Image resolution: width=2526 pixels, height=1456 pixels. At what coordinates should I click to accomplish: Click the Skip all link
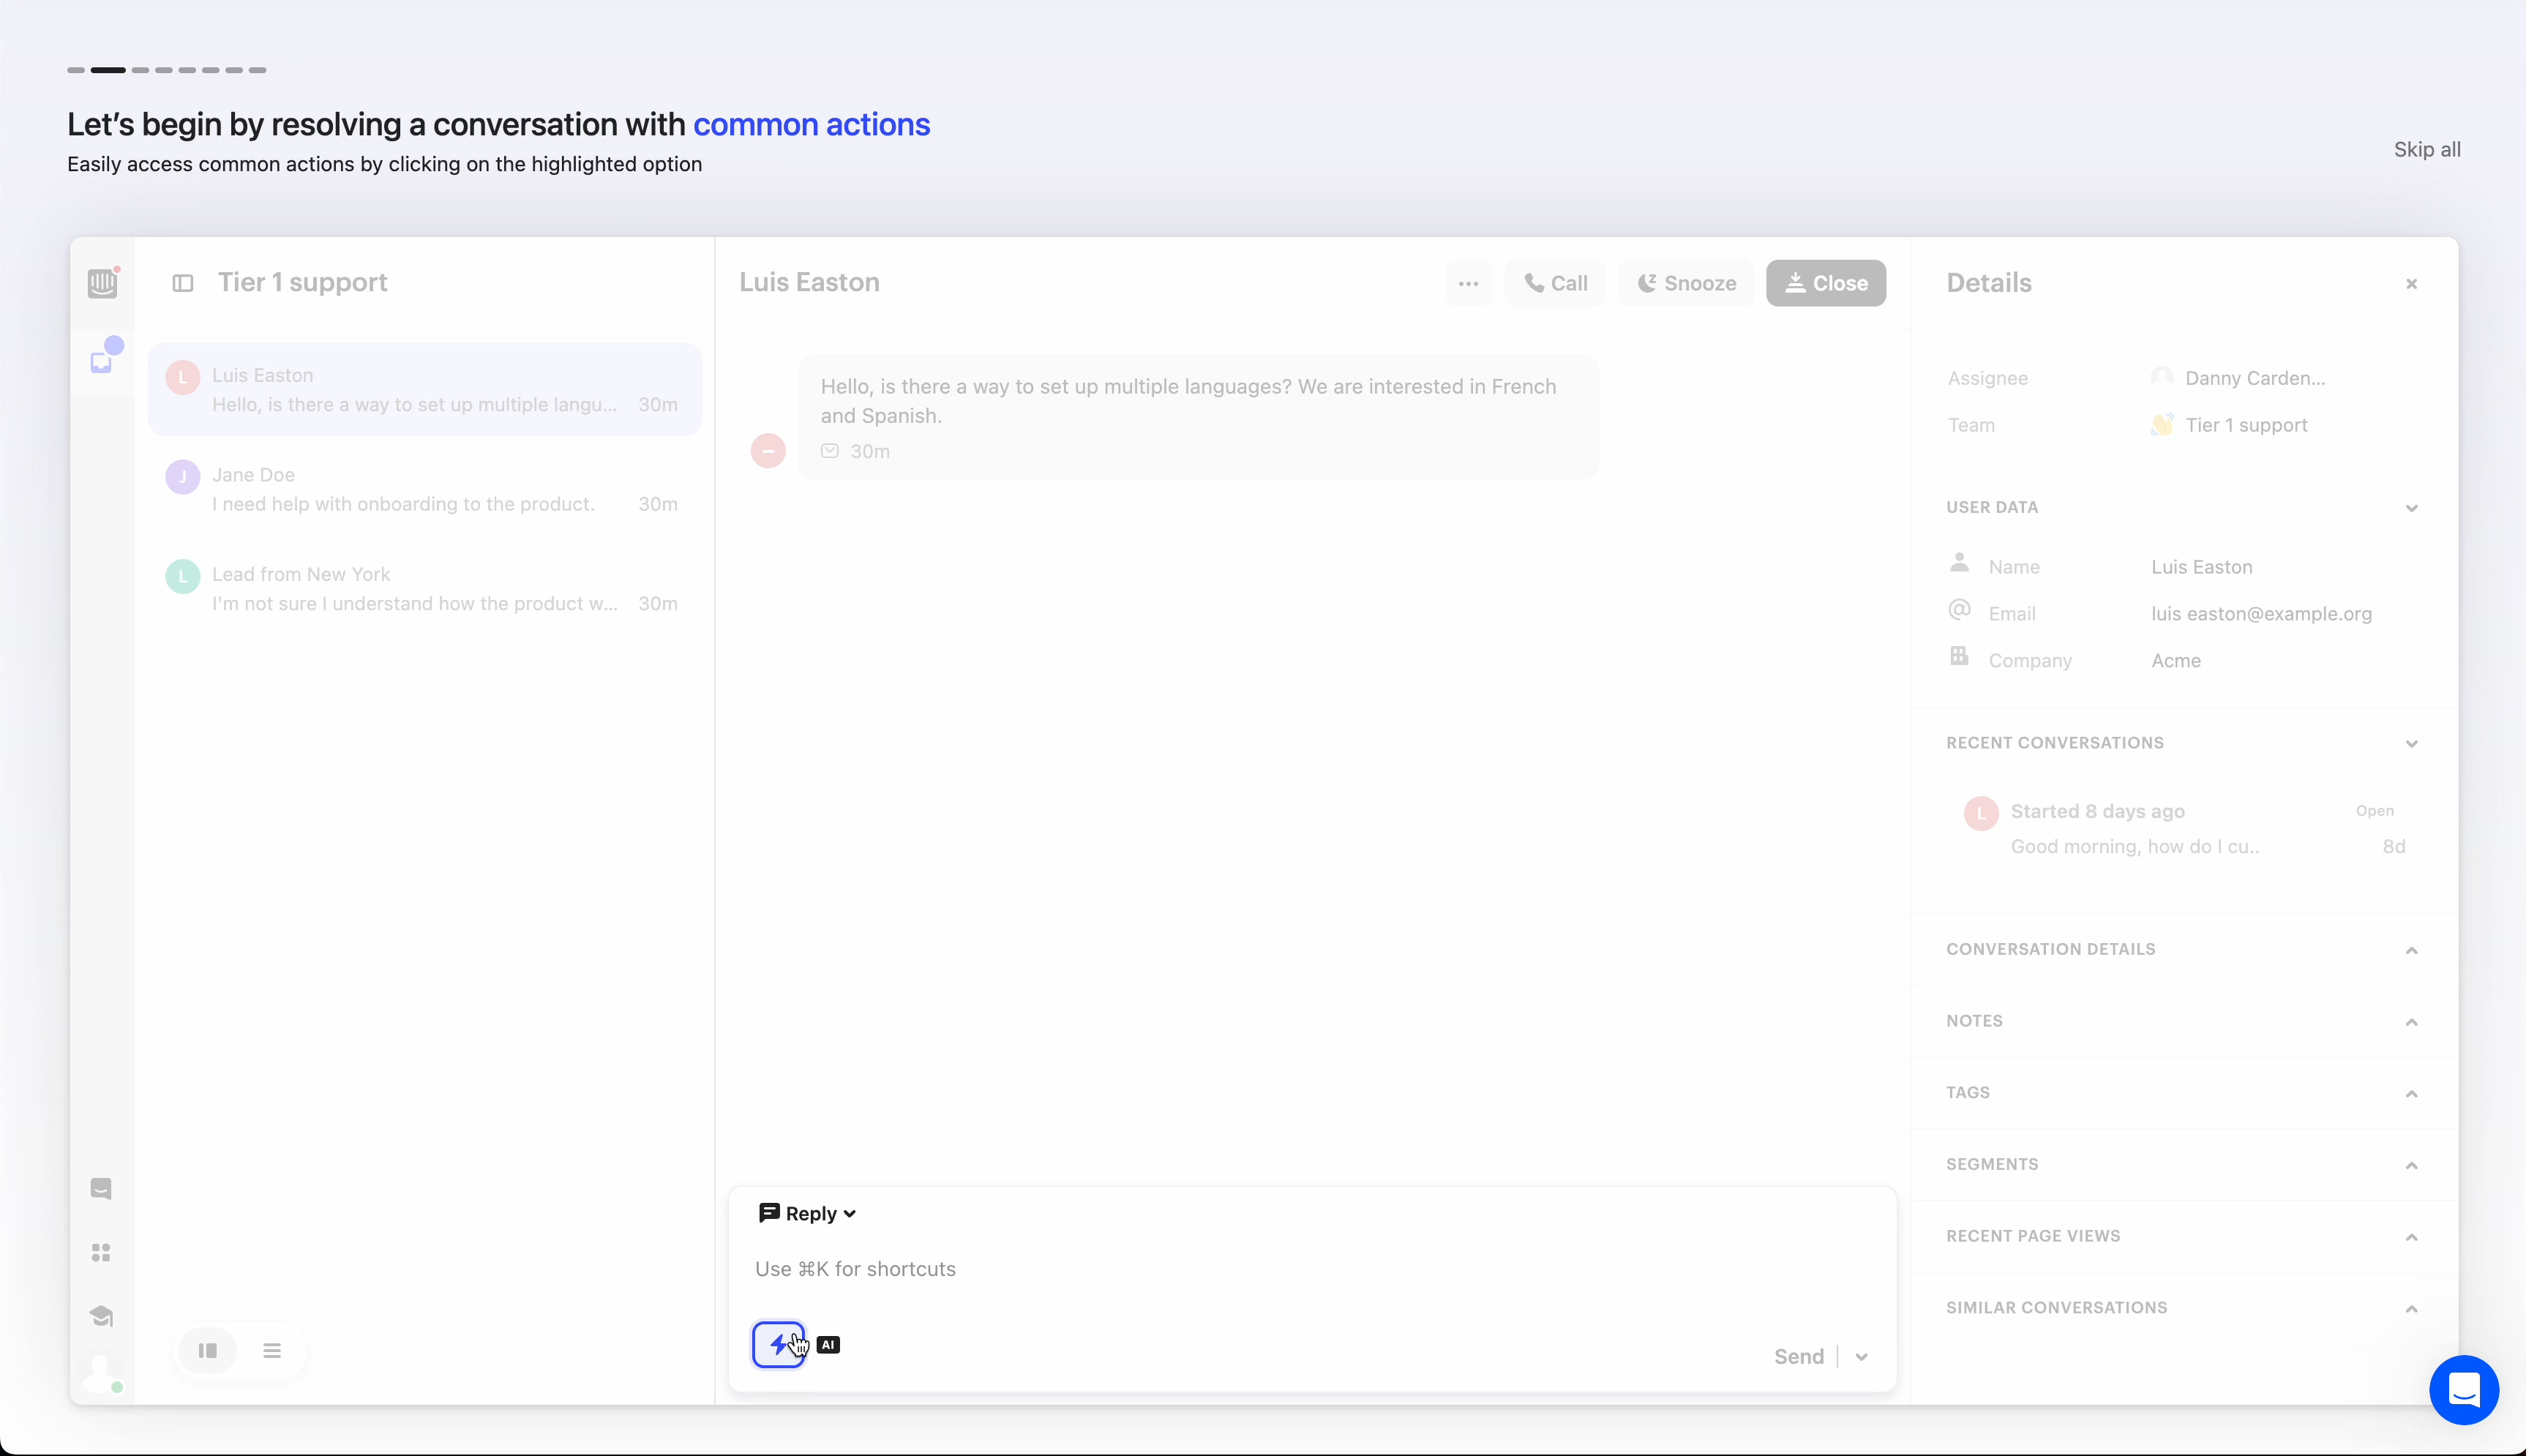(2426, 149)
